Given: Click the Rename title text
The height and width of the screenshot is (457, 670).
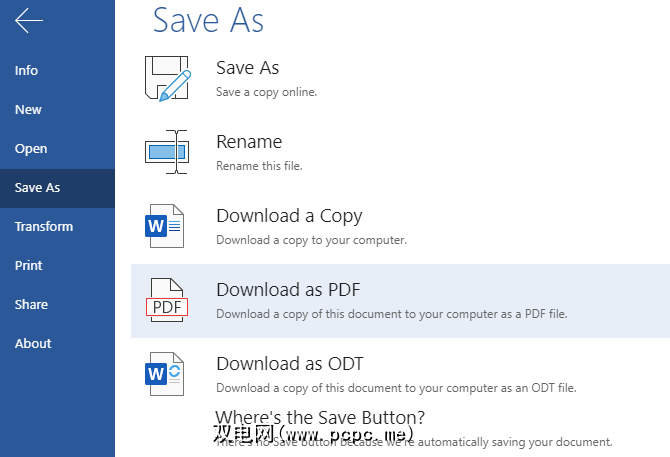Looking at the screenshot, I should click(x=249, y=142).
